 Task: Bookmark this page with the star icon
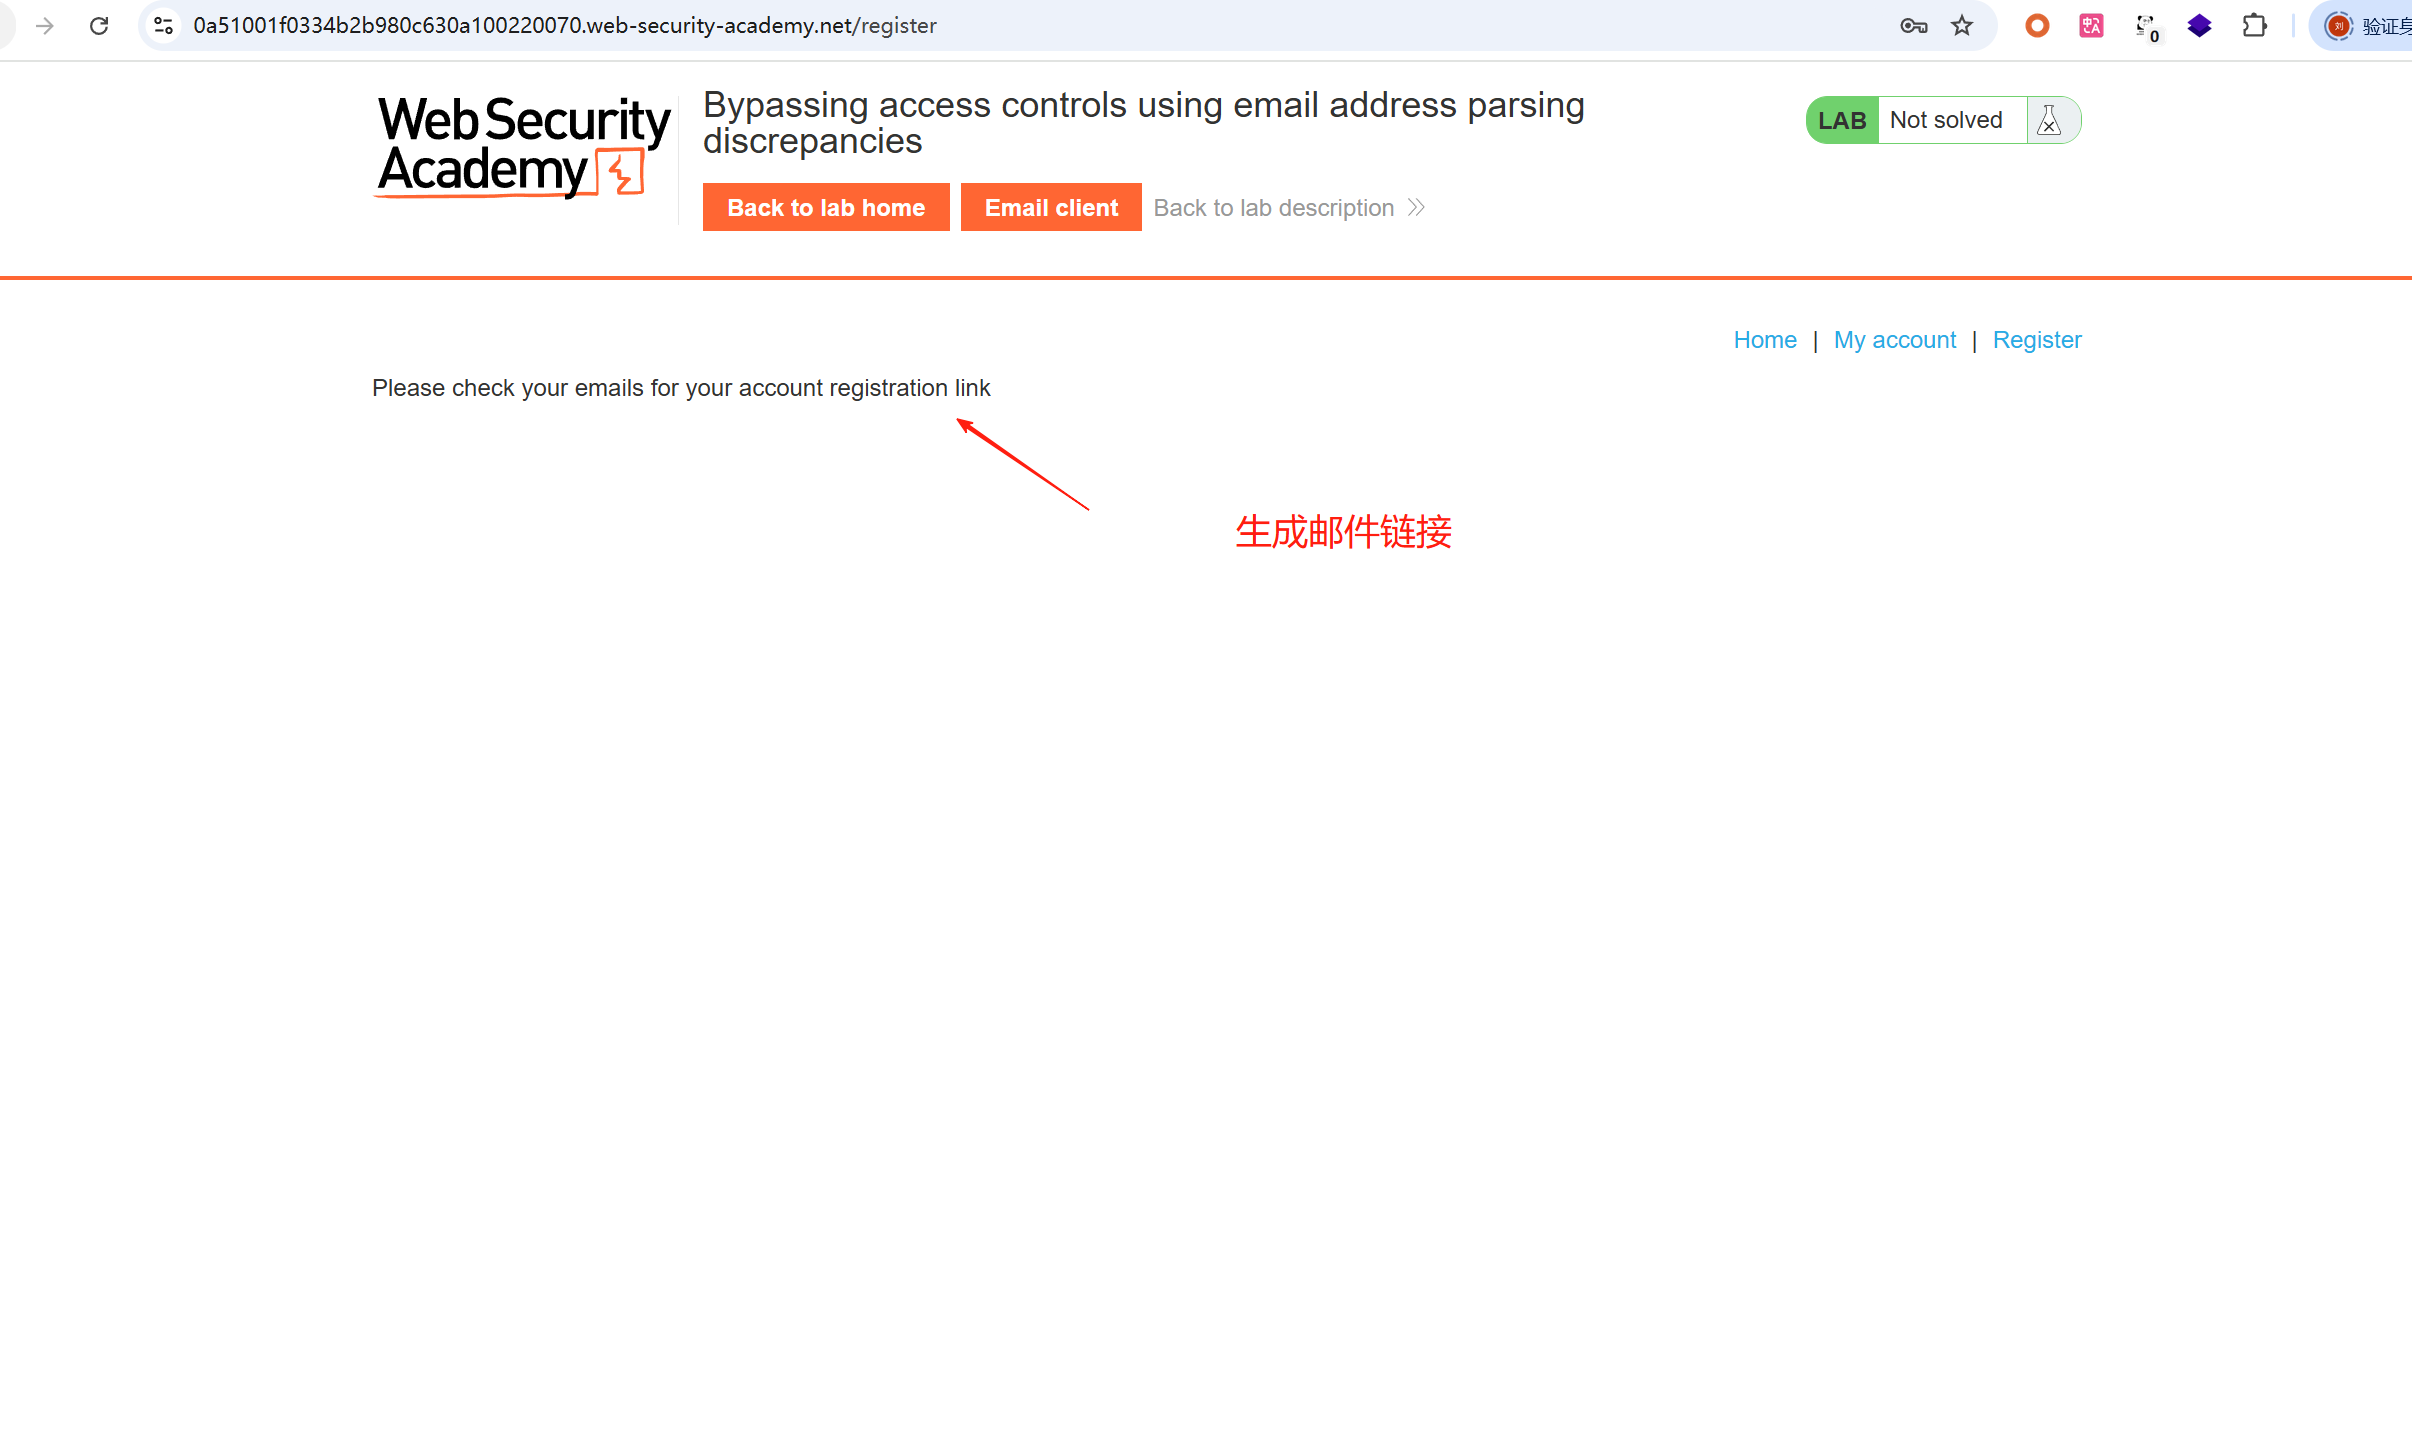[x=1962, y=26]
